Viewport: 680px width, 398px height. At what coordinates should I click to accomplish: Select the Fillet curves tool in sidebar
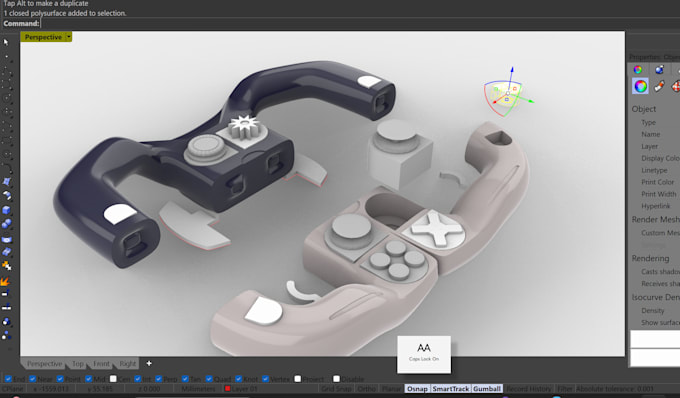[6, 168]
